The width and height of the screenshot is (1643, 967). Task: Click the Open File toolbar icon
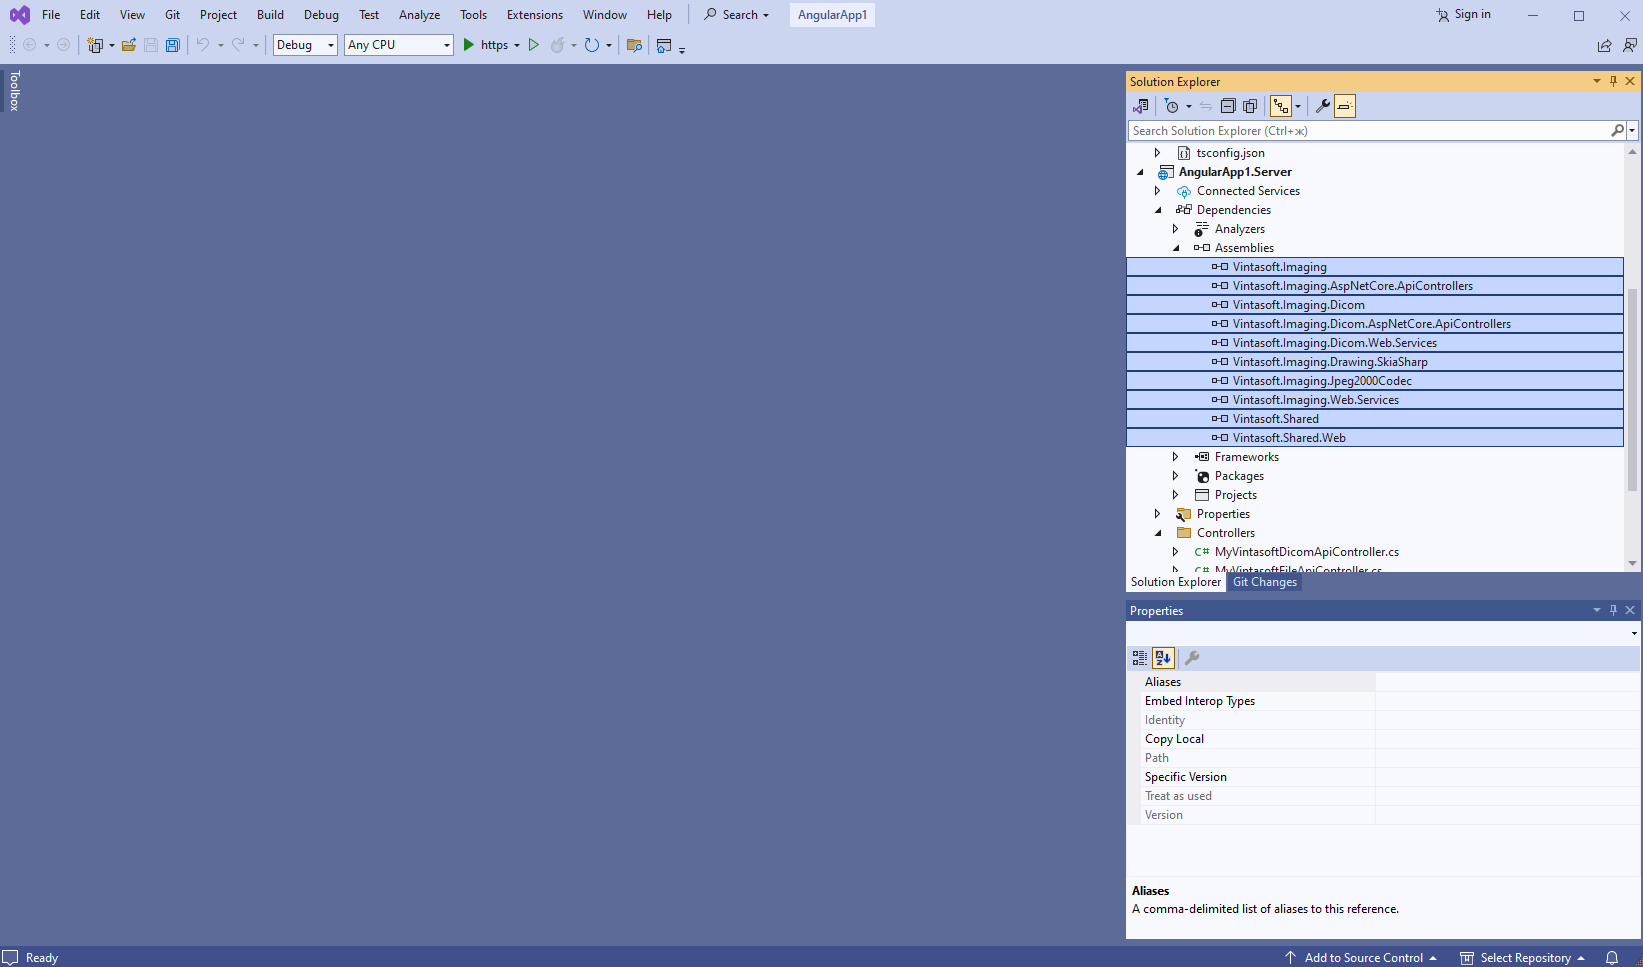[128, 45]
